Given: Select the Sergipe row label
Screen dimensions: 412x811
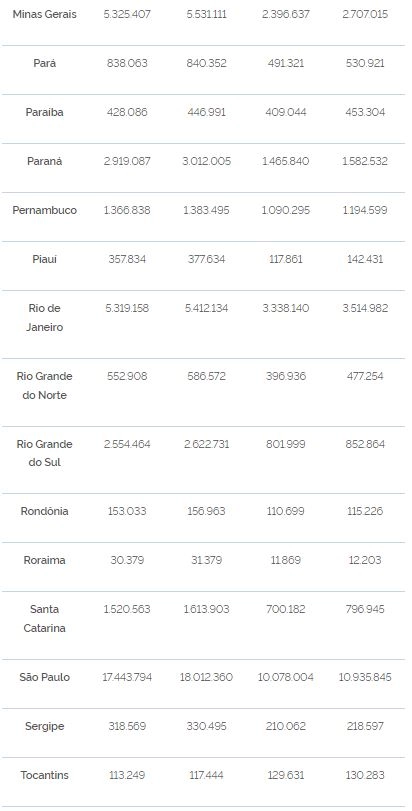Looking at the screenshot, I should click(x=44, y=726).
